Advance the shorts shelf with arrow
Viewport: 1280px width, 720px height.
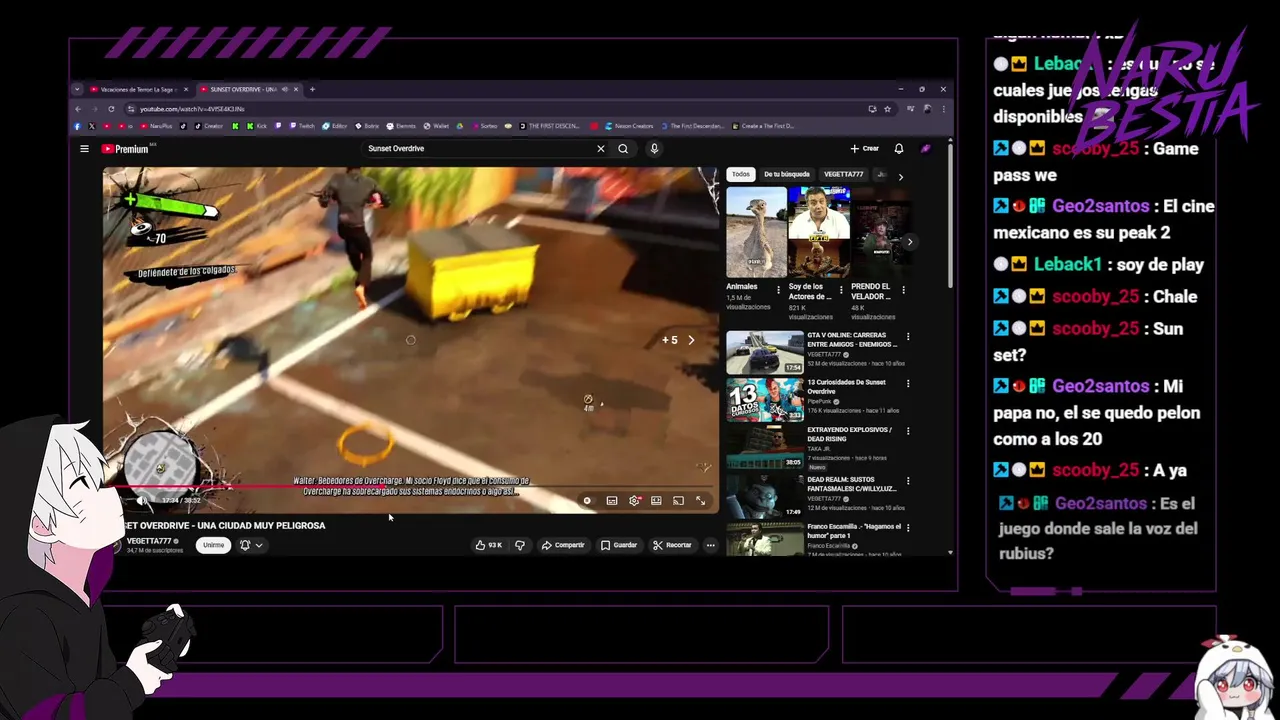909,242
